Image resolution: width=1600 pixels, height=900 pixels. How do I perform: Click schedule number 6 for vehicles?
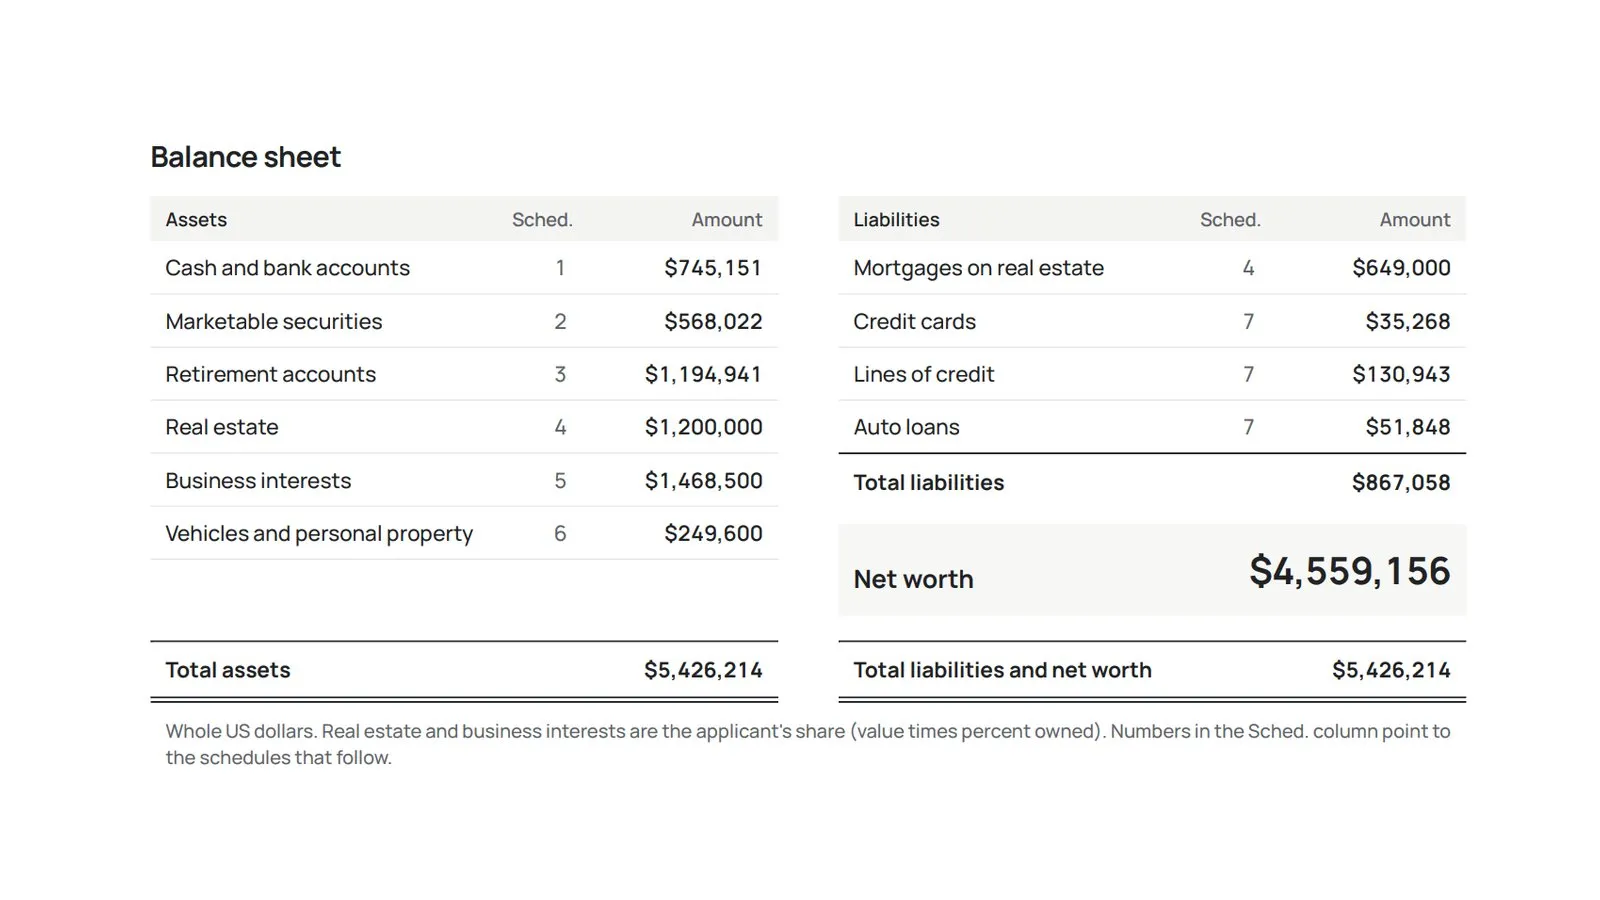coord(560,534)
